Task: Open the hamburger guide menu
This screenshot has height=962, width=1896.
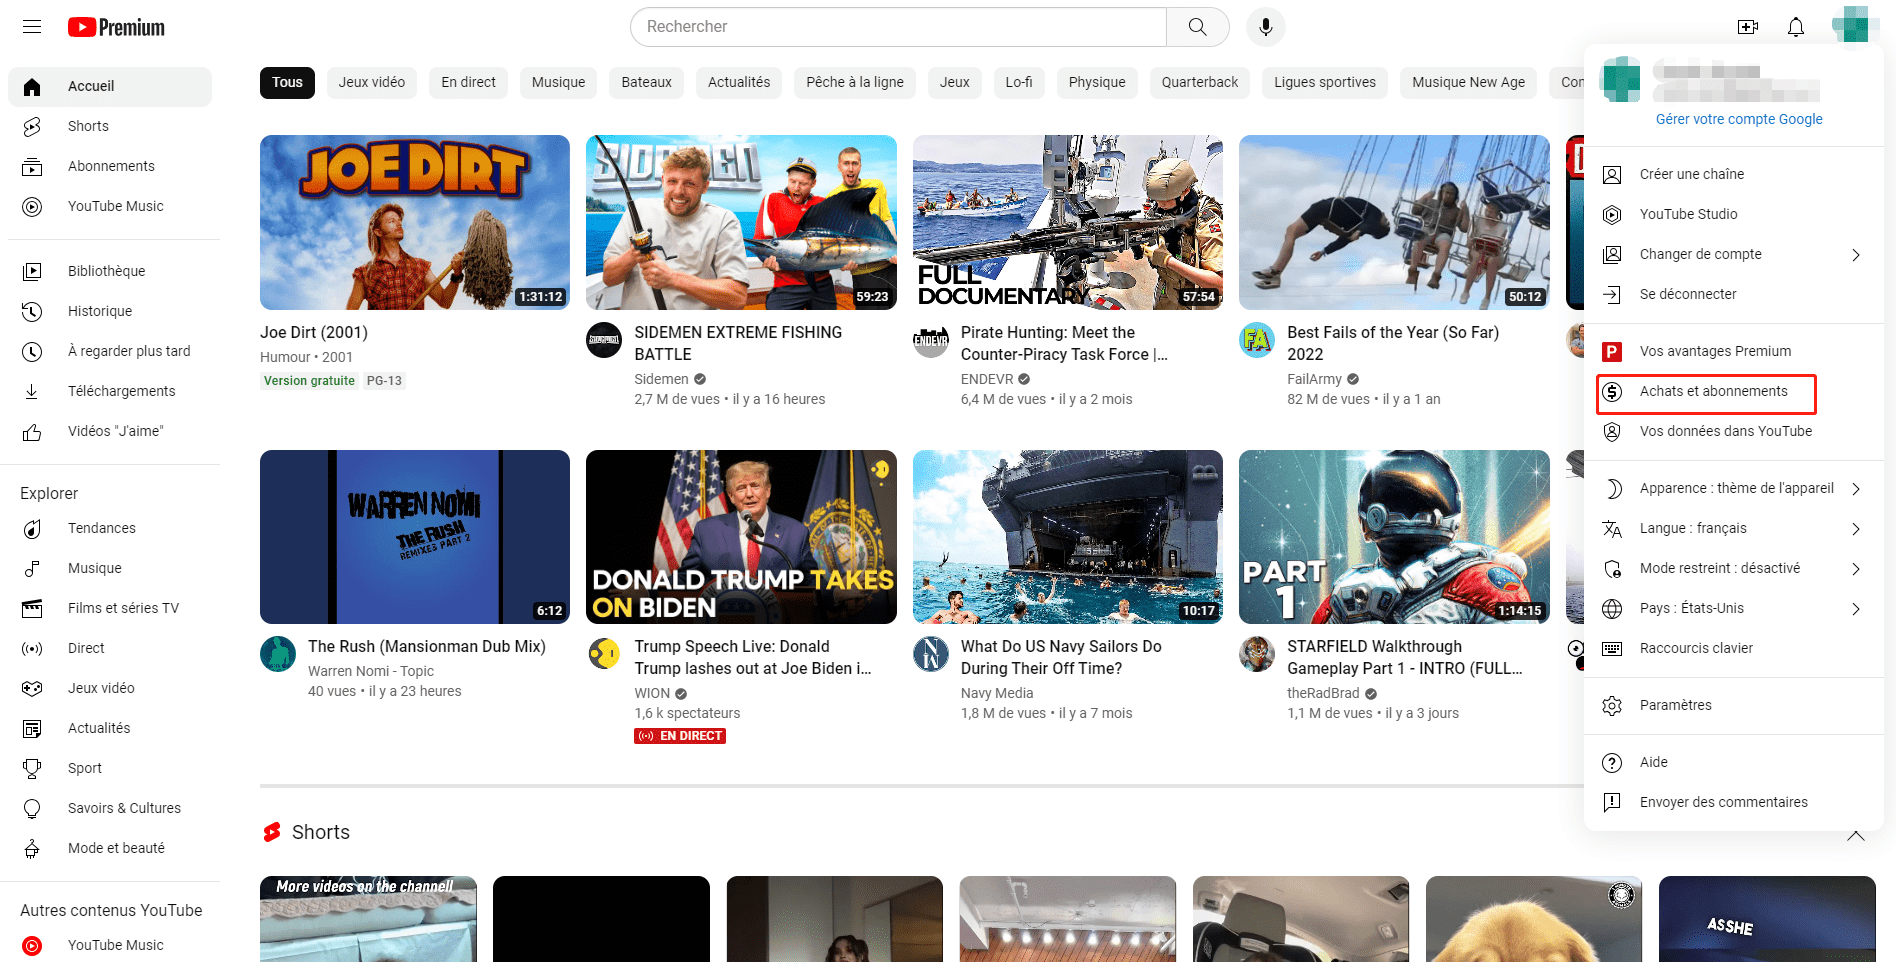Action: [x=32, y=27]
